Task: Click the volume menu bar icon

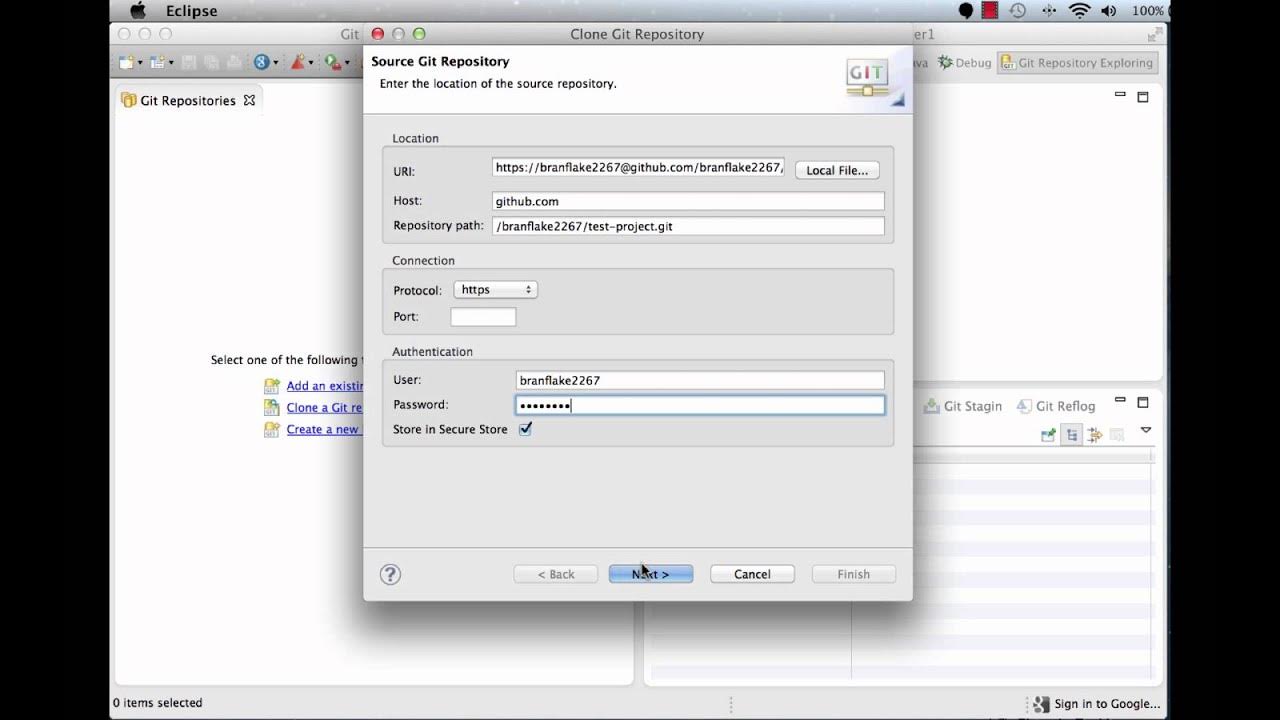Action: tap(1108, 11)
